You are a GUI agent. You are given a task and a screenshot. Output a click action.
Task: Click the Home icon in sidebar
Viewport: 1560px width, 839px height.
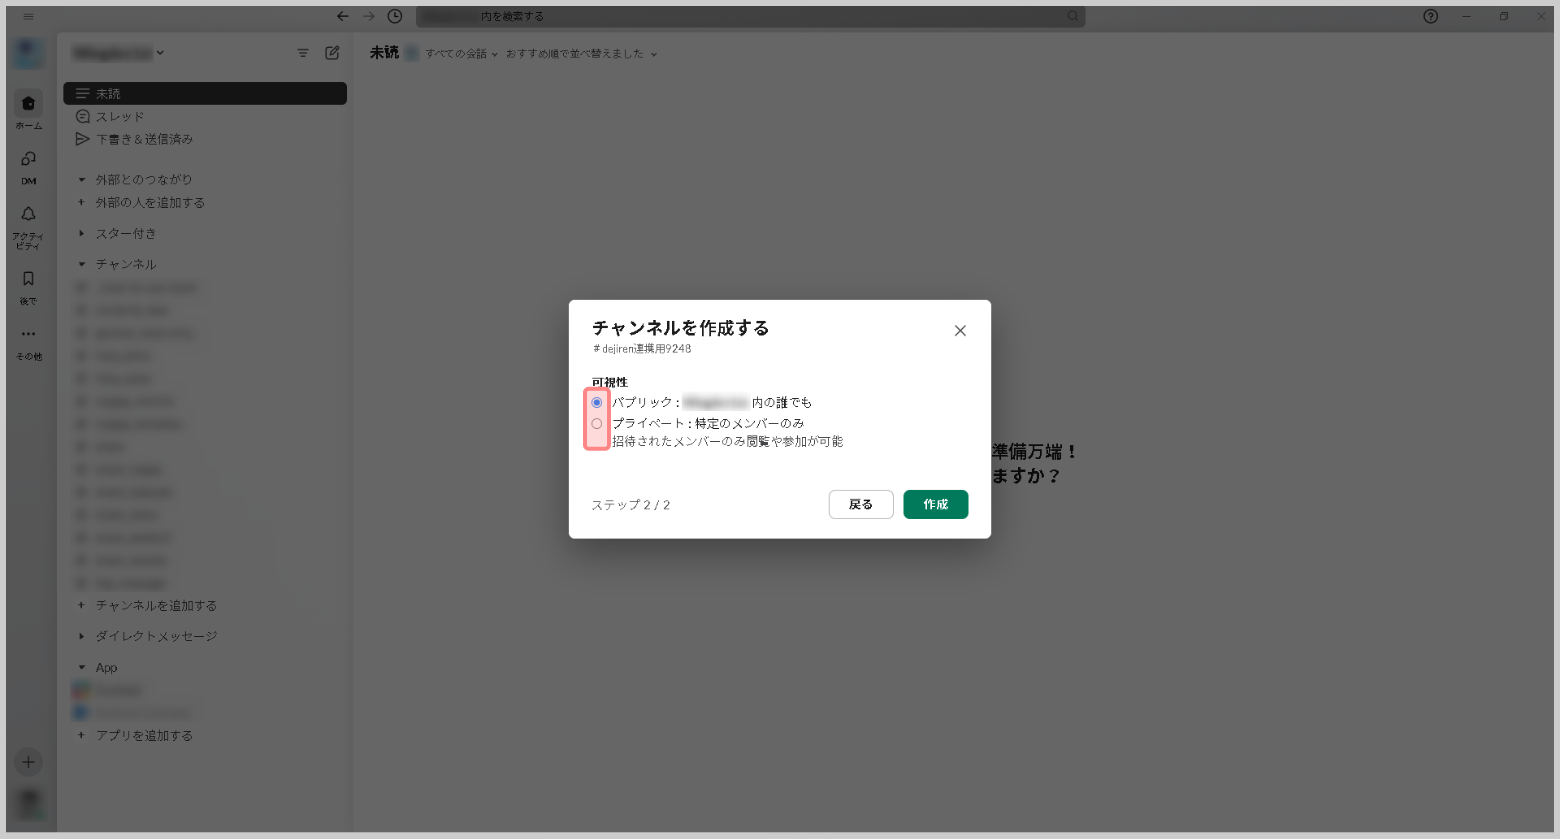tap(28, 104)
